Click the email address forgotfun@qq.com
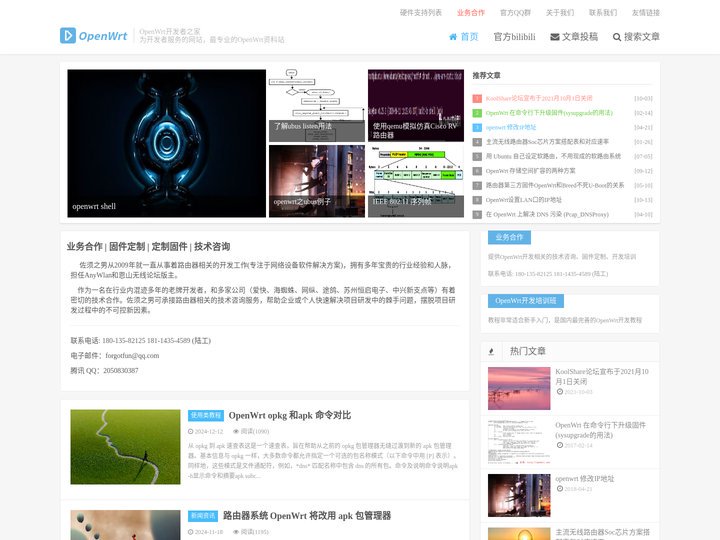This screenshot has width=720, height=540. point(132,355)
